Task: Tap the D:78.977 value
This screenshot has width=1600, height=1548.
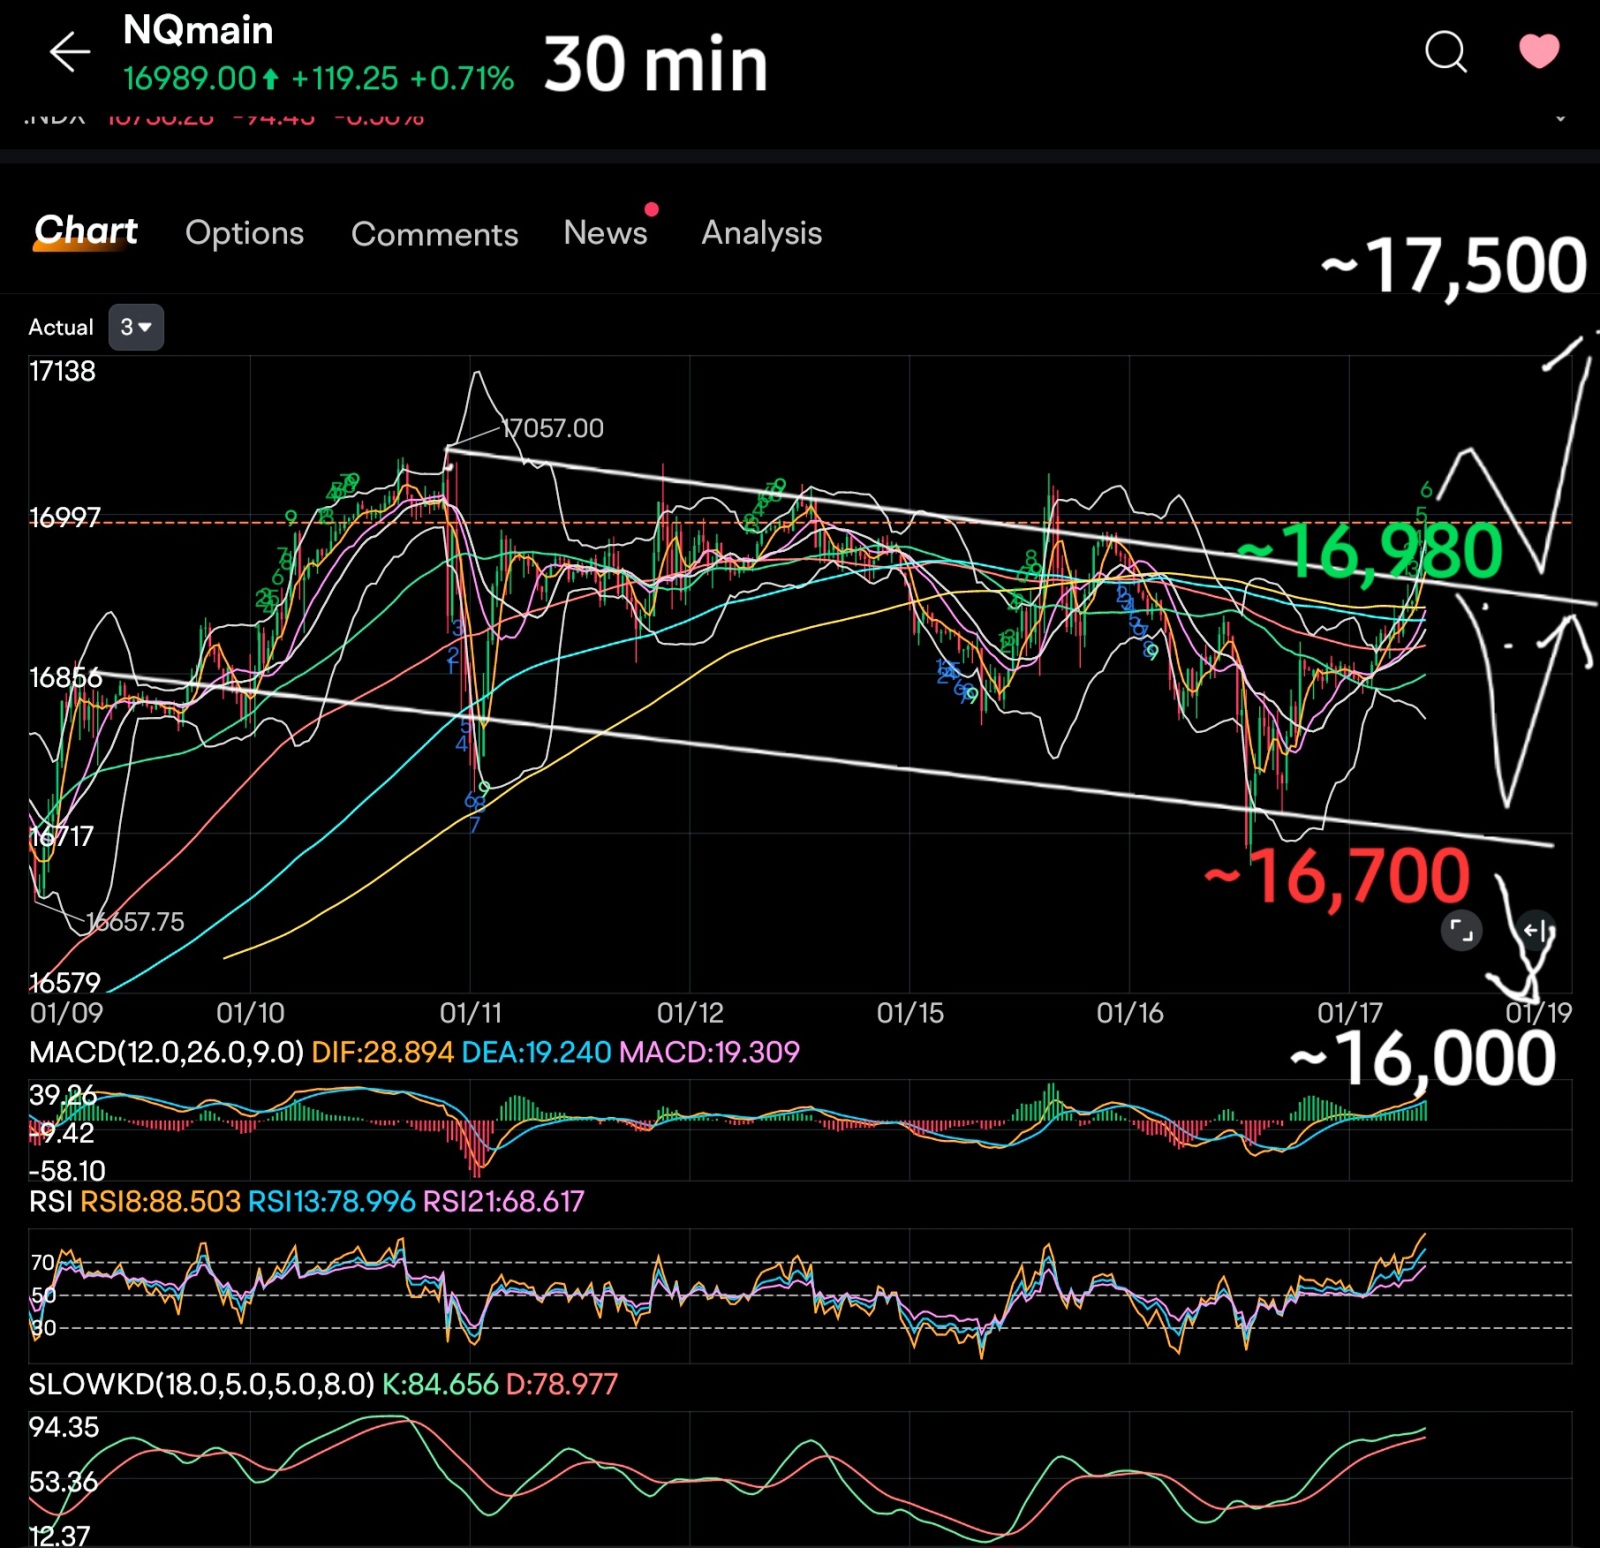Action: click(x=562, y=1384)
